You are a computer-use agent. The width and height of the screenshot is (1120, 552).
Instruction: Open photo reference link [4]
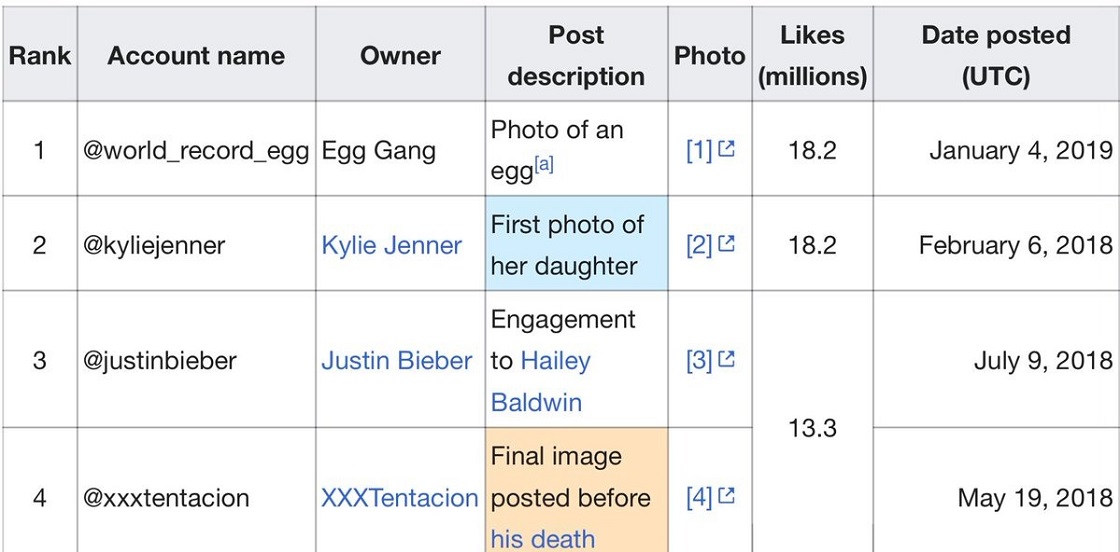[x=699, y=497]
